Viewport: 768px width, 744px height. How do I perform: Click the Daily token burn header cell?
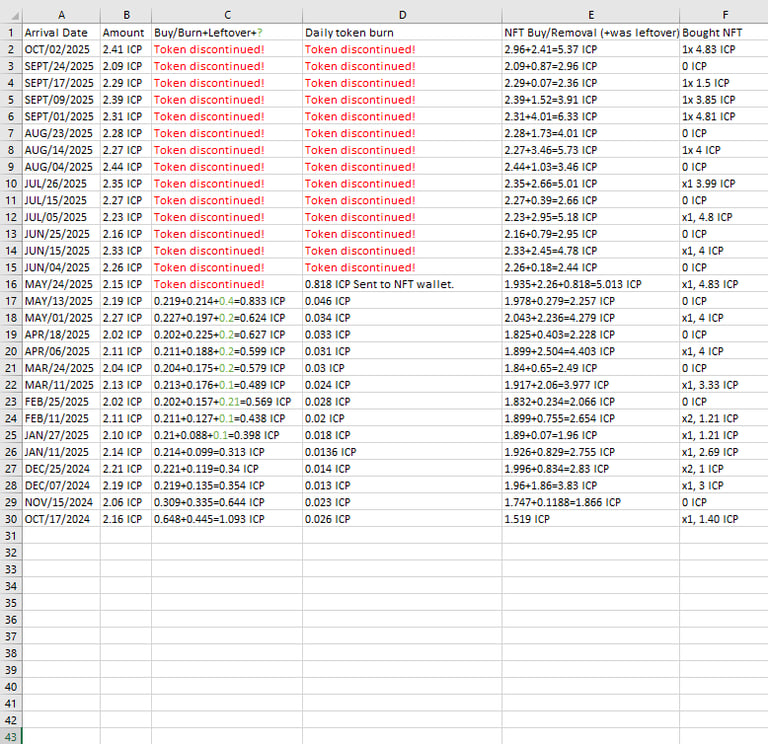[x=402, y=33]
